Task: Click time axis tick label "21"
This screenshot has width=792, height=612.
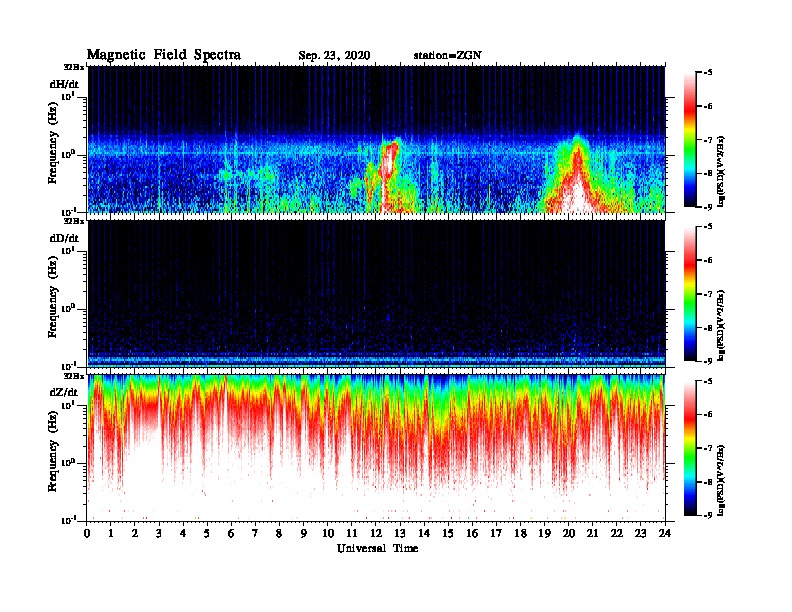Action: point(592,534)
